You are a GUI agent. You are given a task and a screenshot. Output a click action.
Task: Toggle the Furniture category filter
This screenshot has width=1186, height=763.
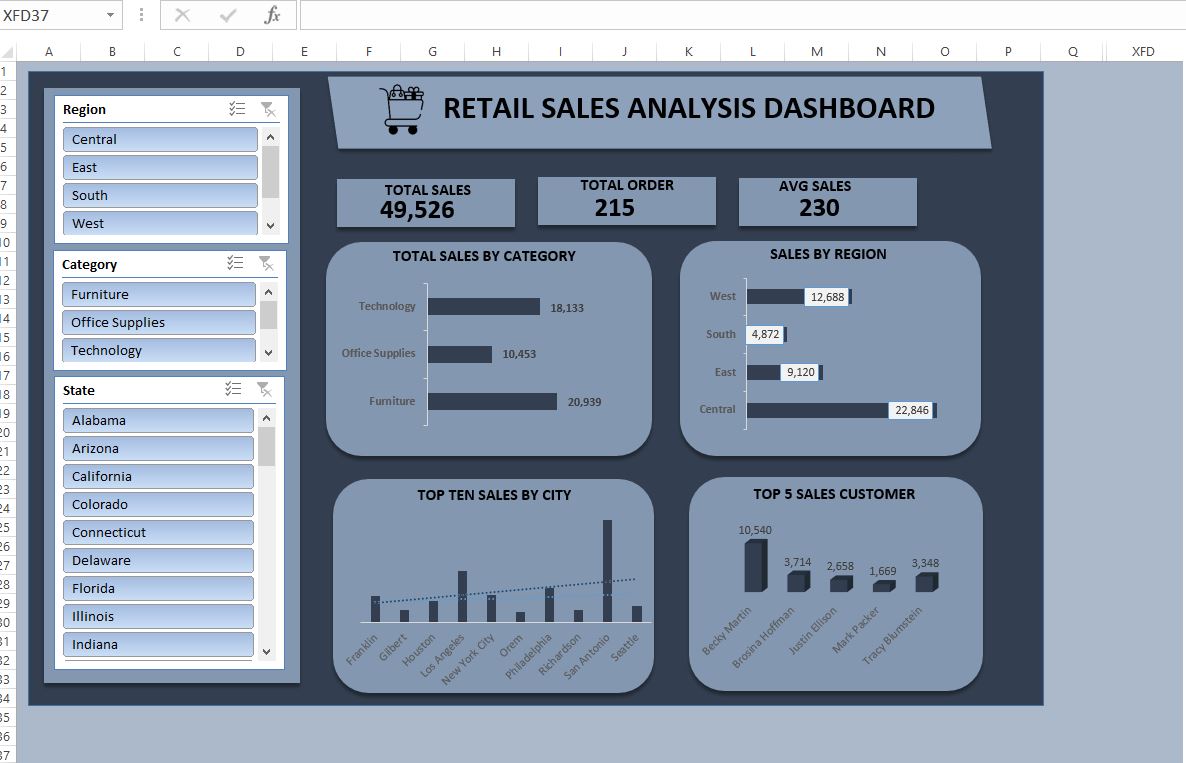158,294
